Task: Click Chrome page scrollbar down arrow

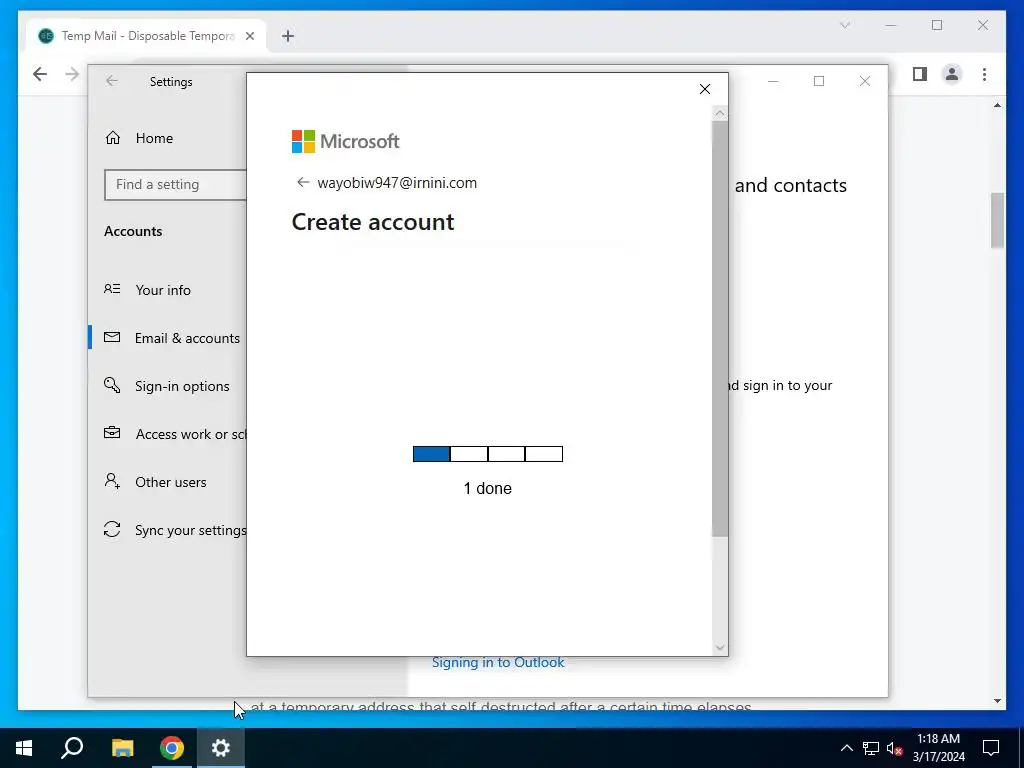Action: pyautogui.click(x=997, y=701)
